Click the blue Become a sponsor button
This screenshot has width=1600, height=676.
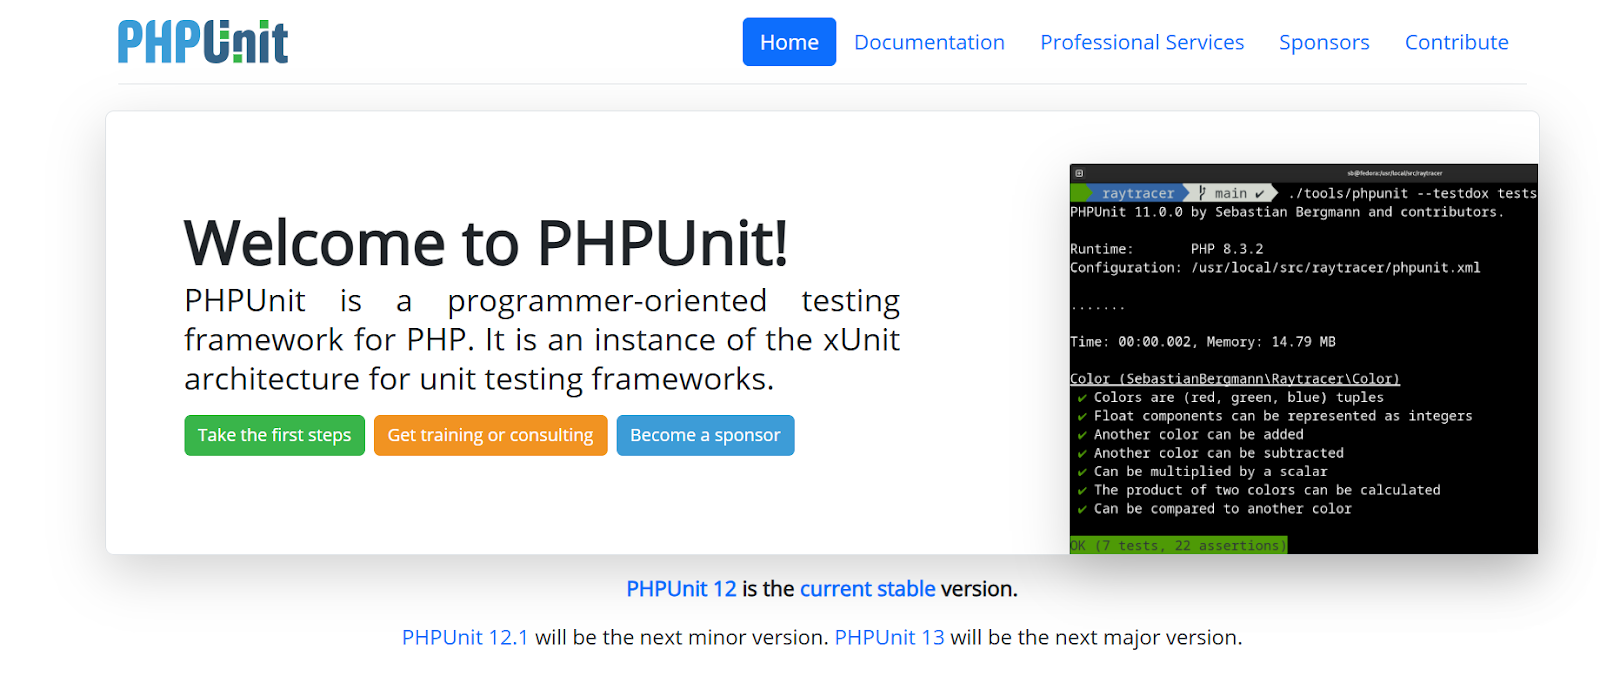[x=705, y=435]
